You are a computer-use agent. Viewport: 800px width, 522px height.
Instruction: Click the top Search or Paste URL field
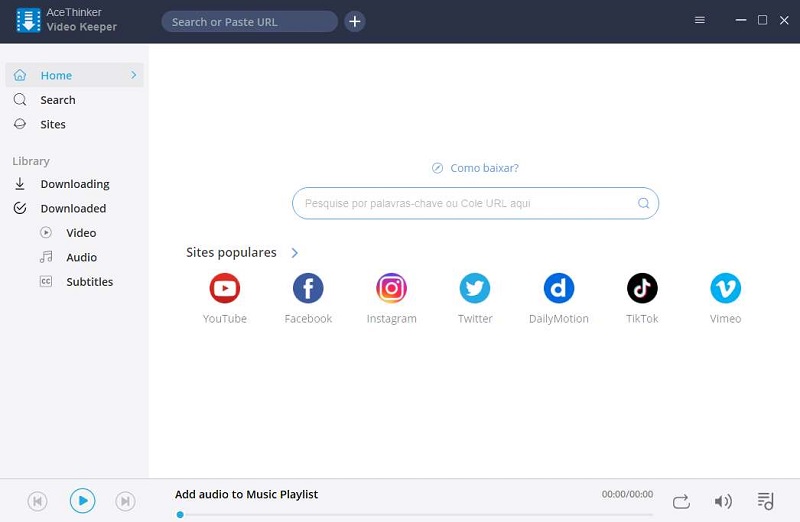(x=249, y=21)
